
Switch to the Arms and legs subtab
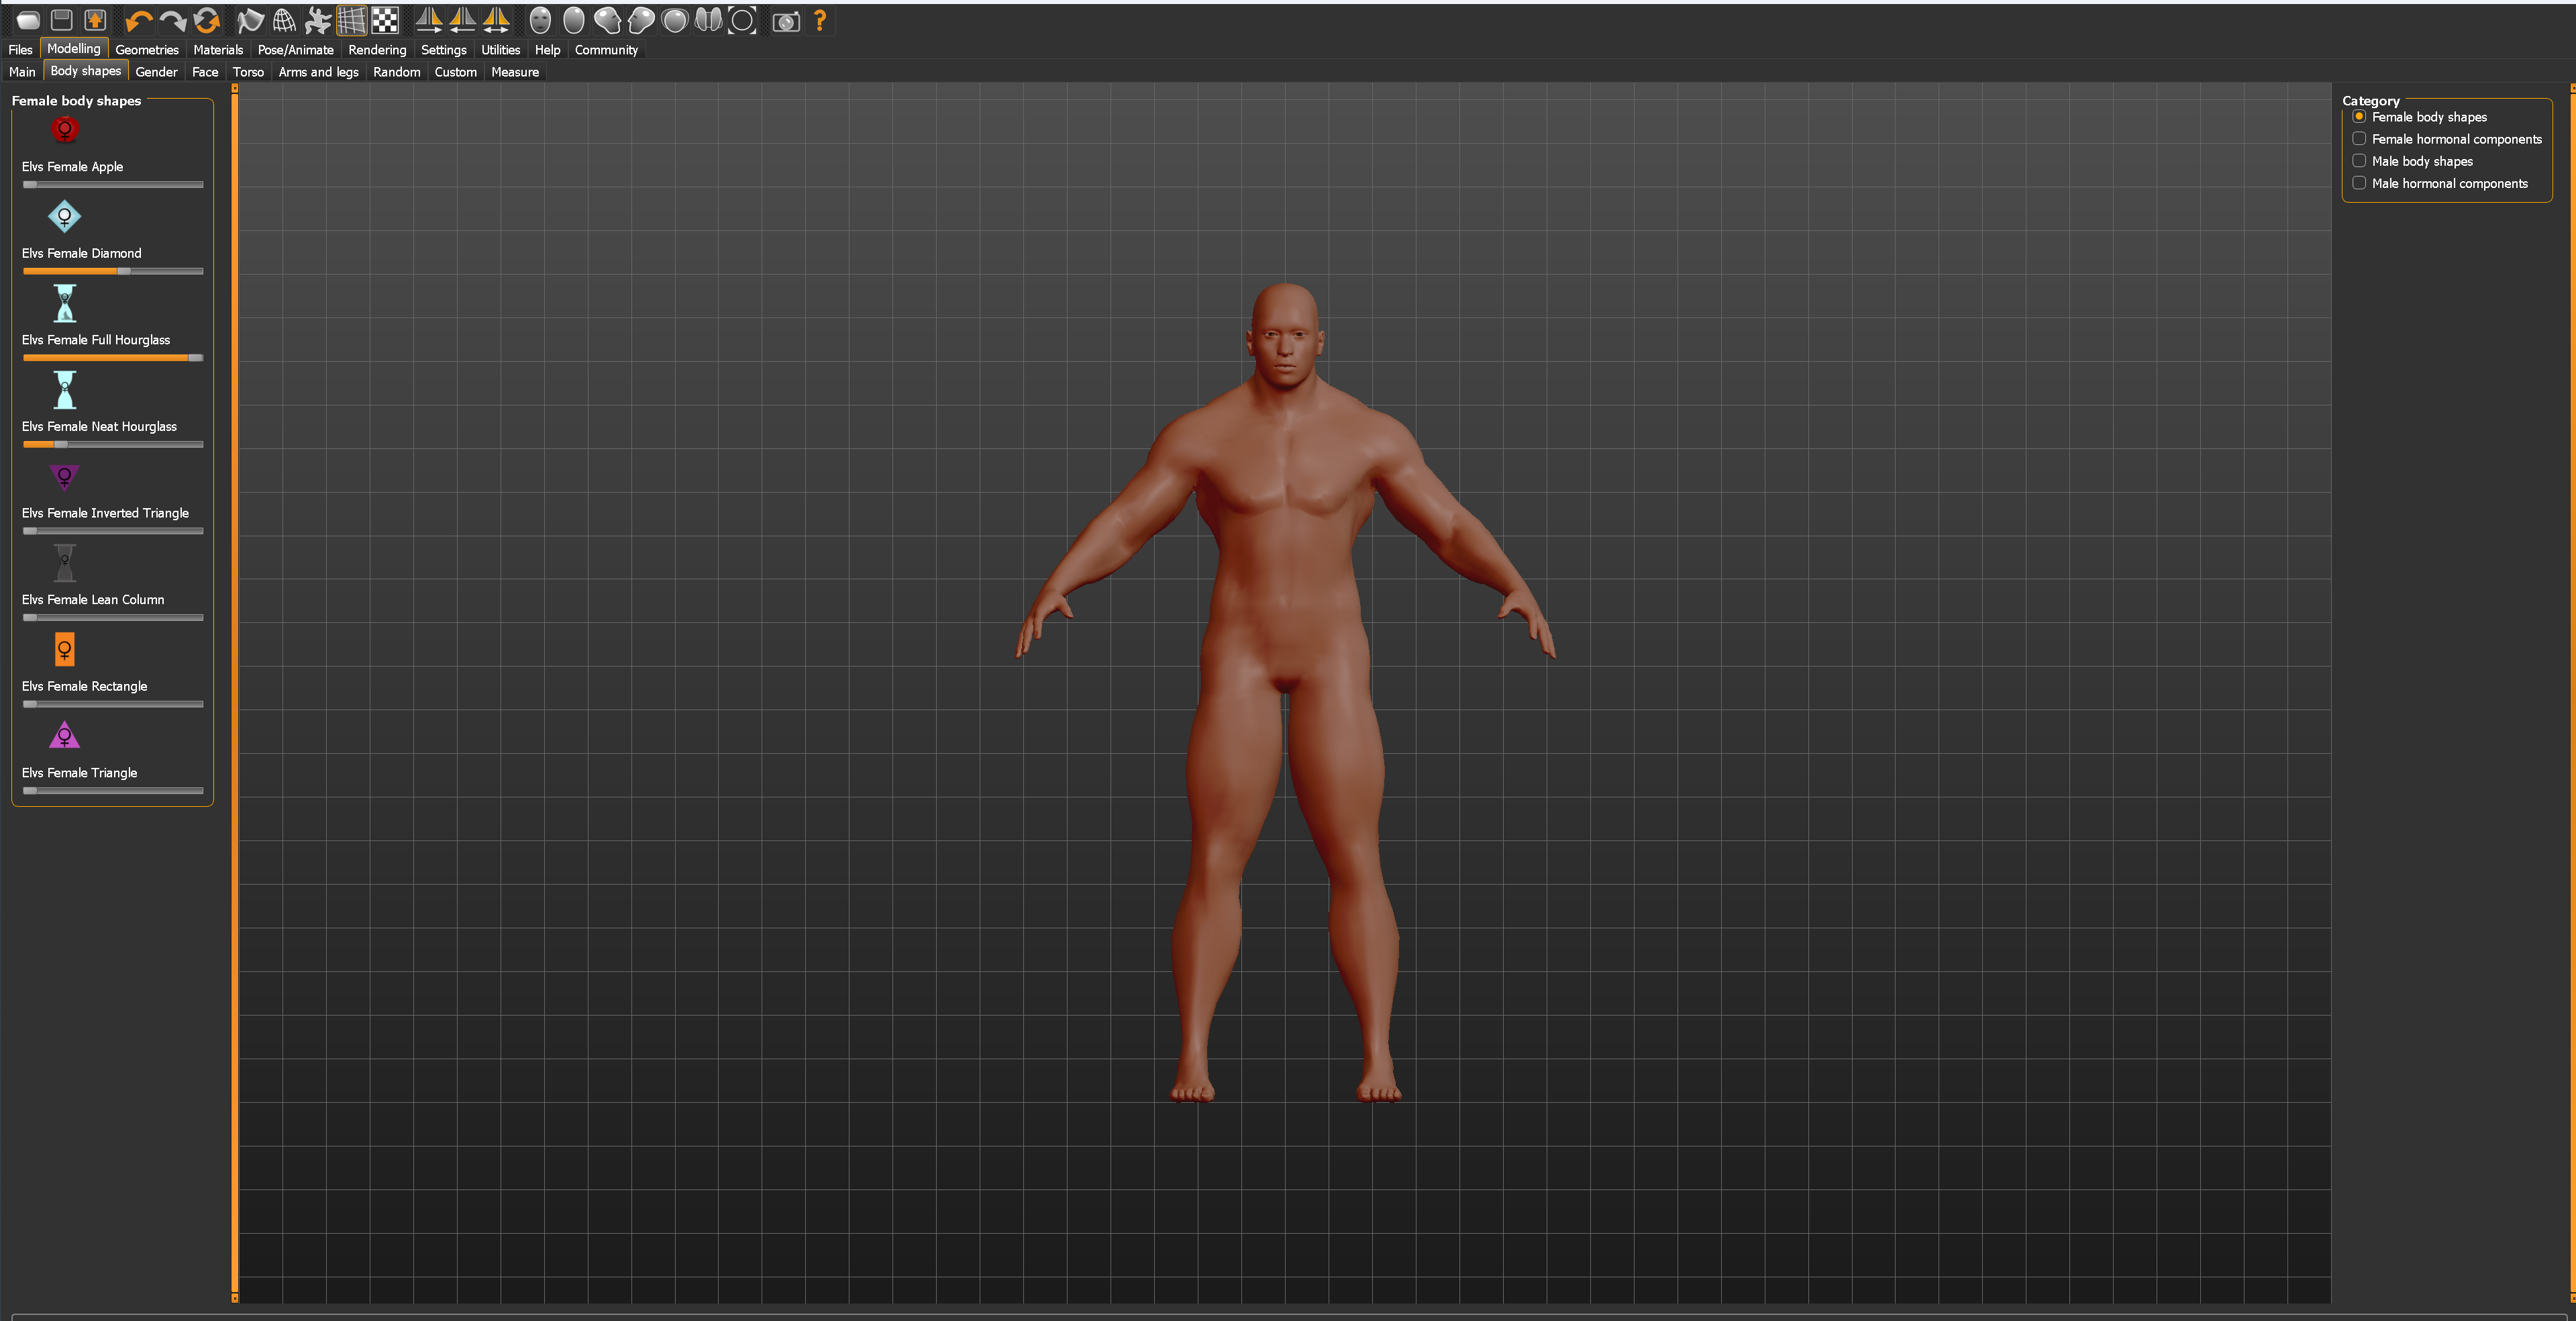[318, 72]
